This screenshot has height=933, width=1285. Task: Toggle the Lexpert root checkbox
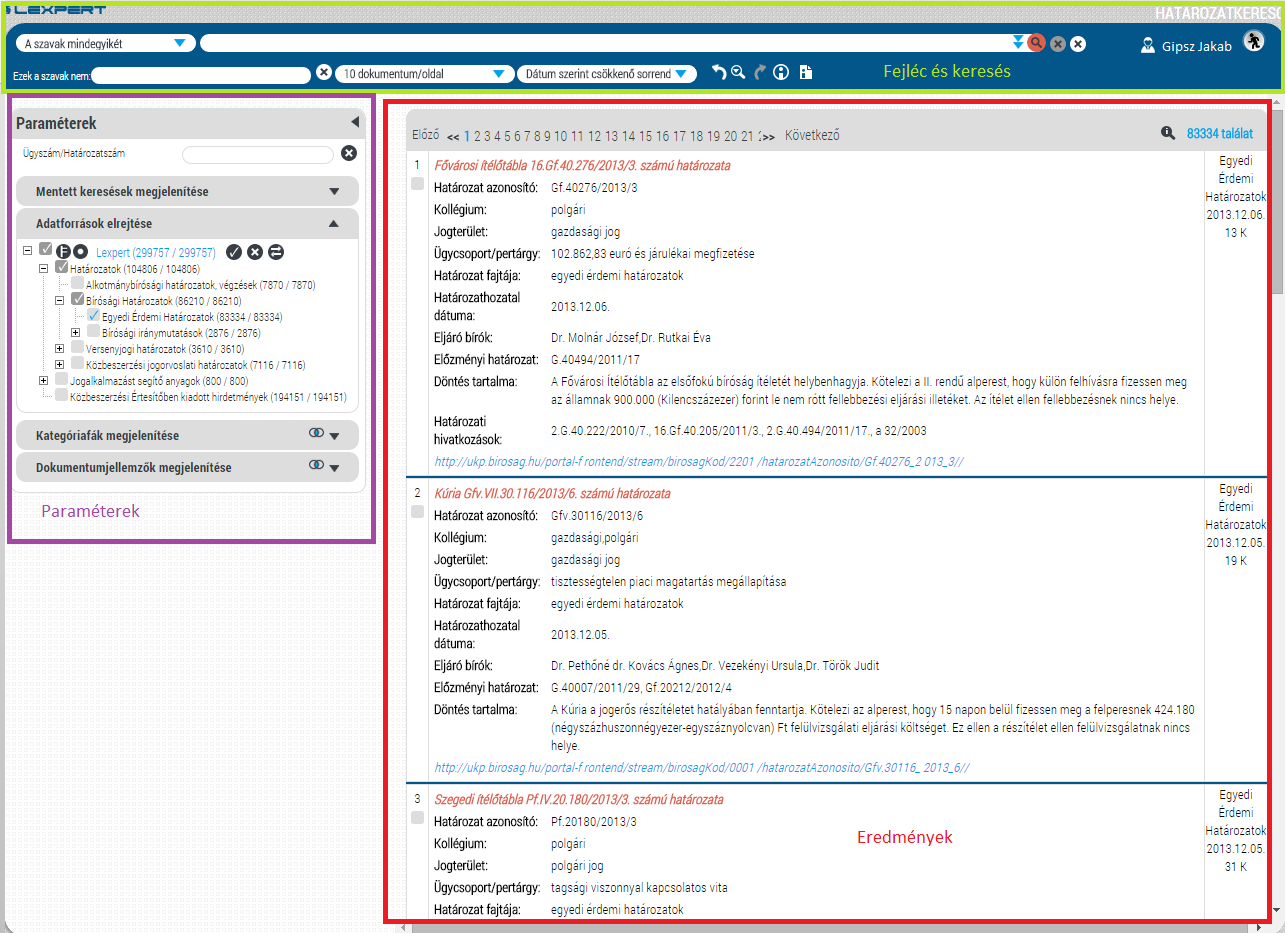[x=45, y=250]
